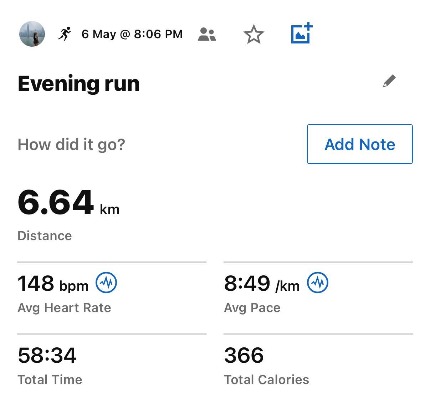The width and height of the screenshot is (430, 409).
Task: Open pace chart icon beside 8:49 /km
Action: click(x=317, y=283)
